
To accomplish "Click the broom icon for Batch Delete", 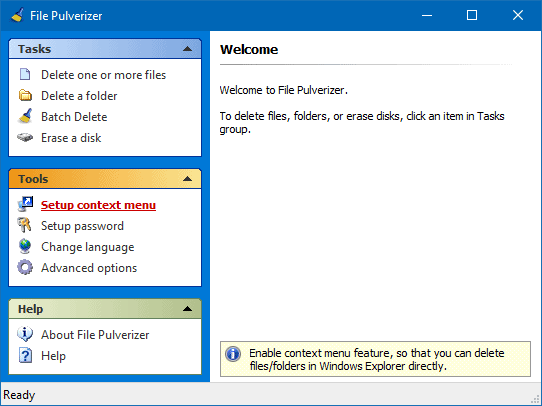I will click(25, 116).
